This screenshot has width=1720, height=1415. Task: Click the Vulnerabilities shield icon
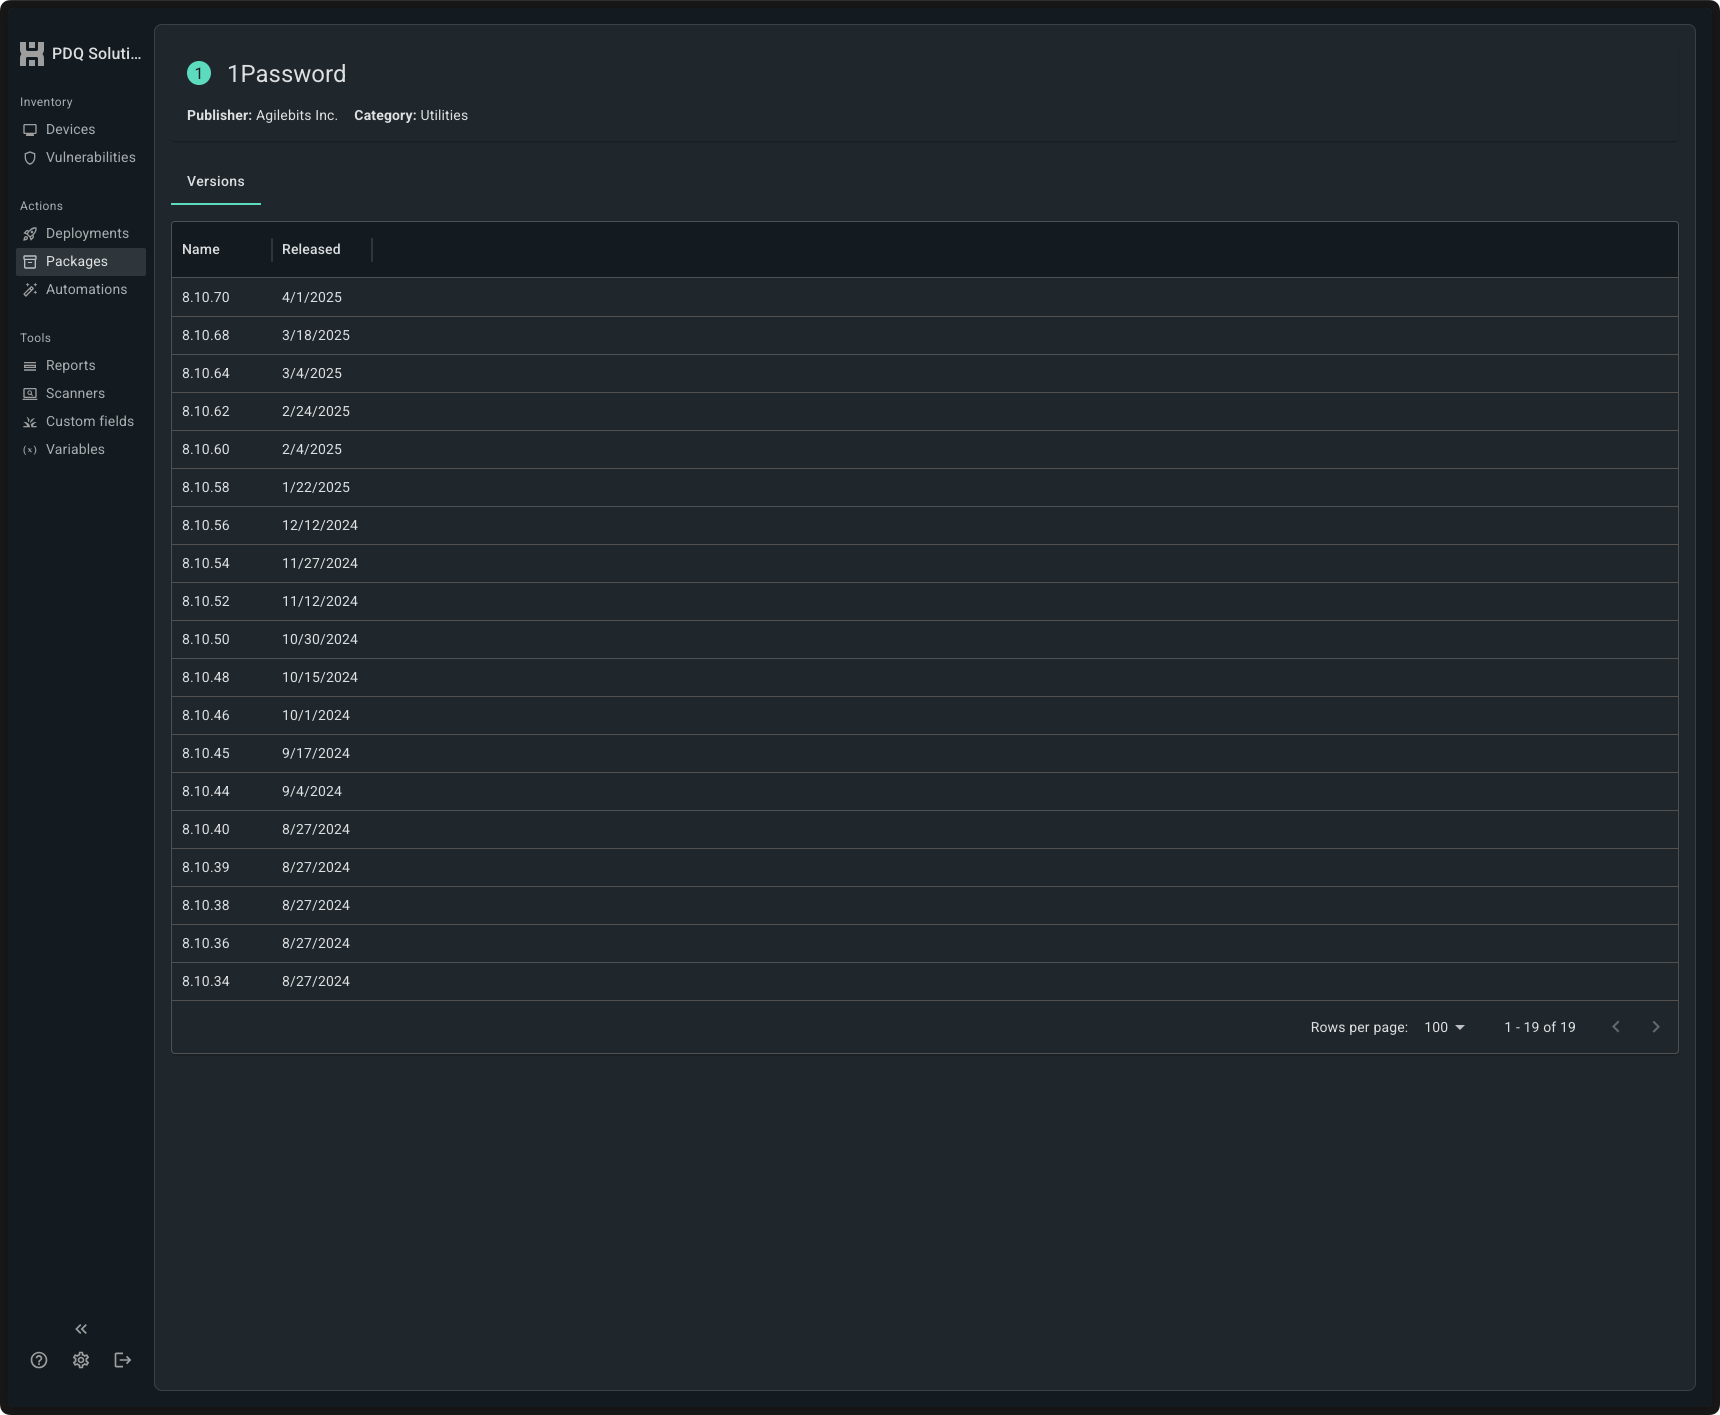pos(30,158)
